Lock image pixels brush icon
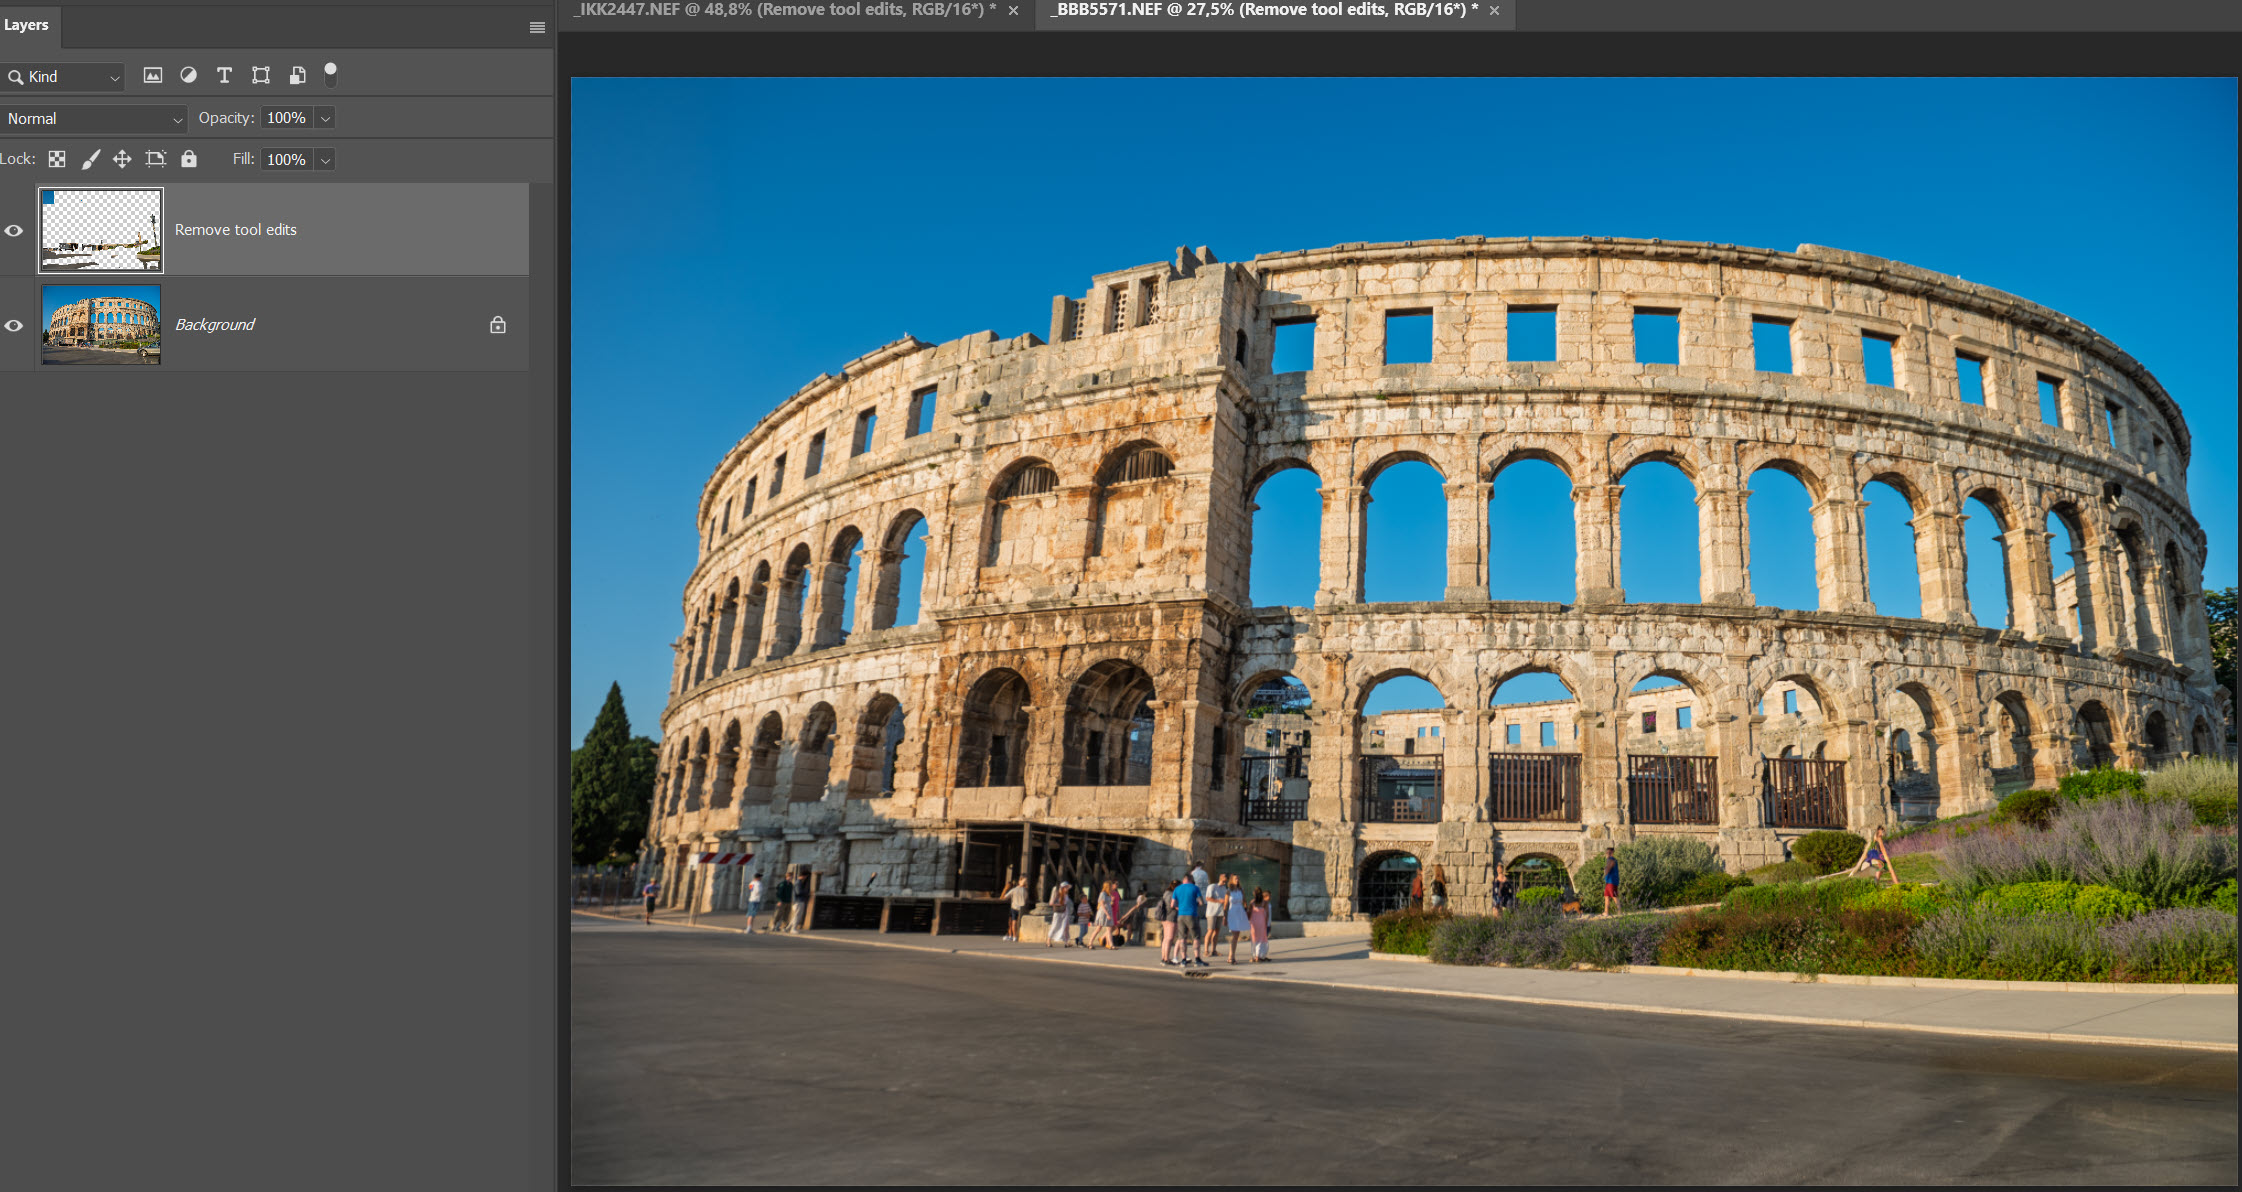 90,159
